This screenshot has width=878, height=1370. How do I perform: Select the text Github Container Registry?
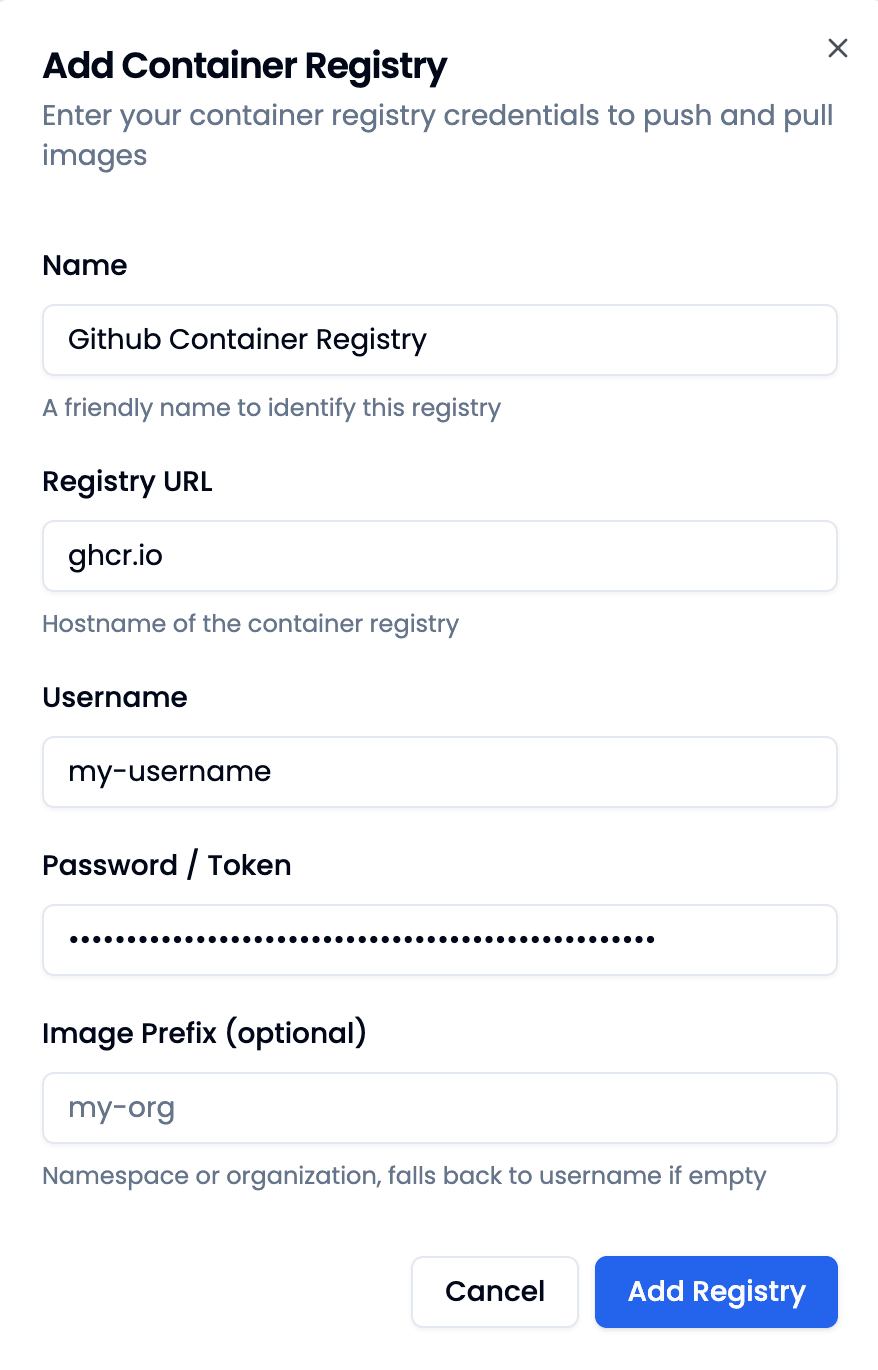tap(247, 340)
